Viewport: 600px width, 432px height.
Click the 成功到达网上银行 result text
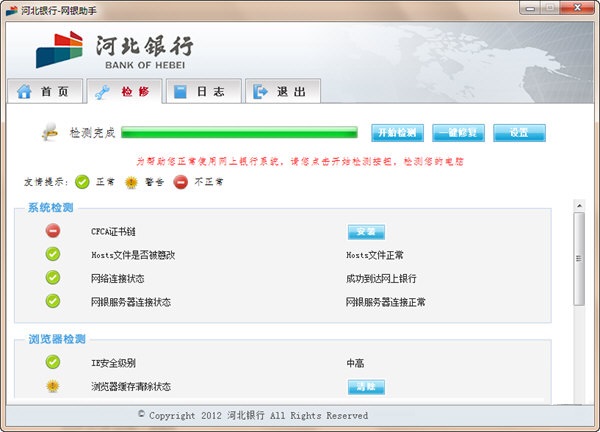coord(381,279)
